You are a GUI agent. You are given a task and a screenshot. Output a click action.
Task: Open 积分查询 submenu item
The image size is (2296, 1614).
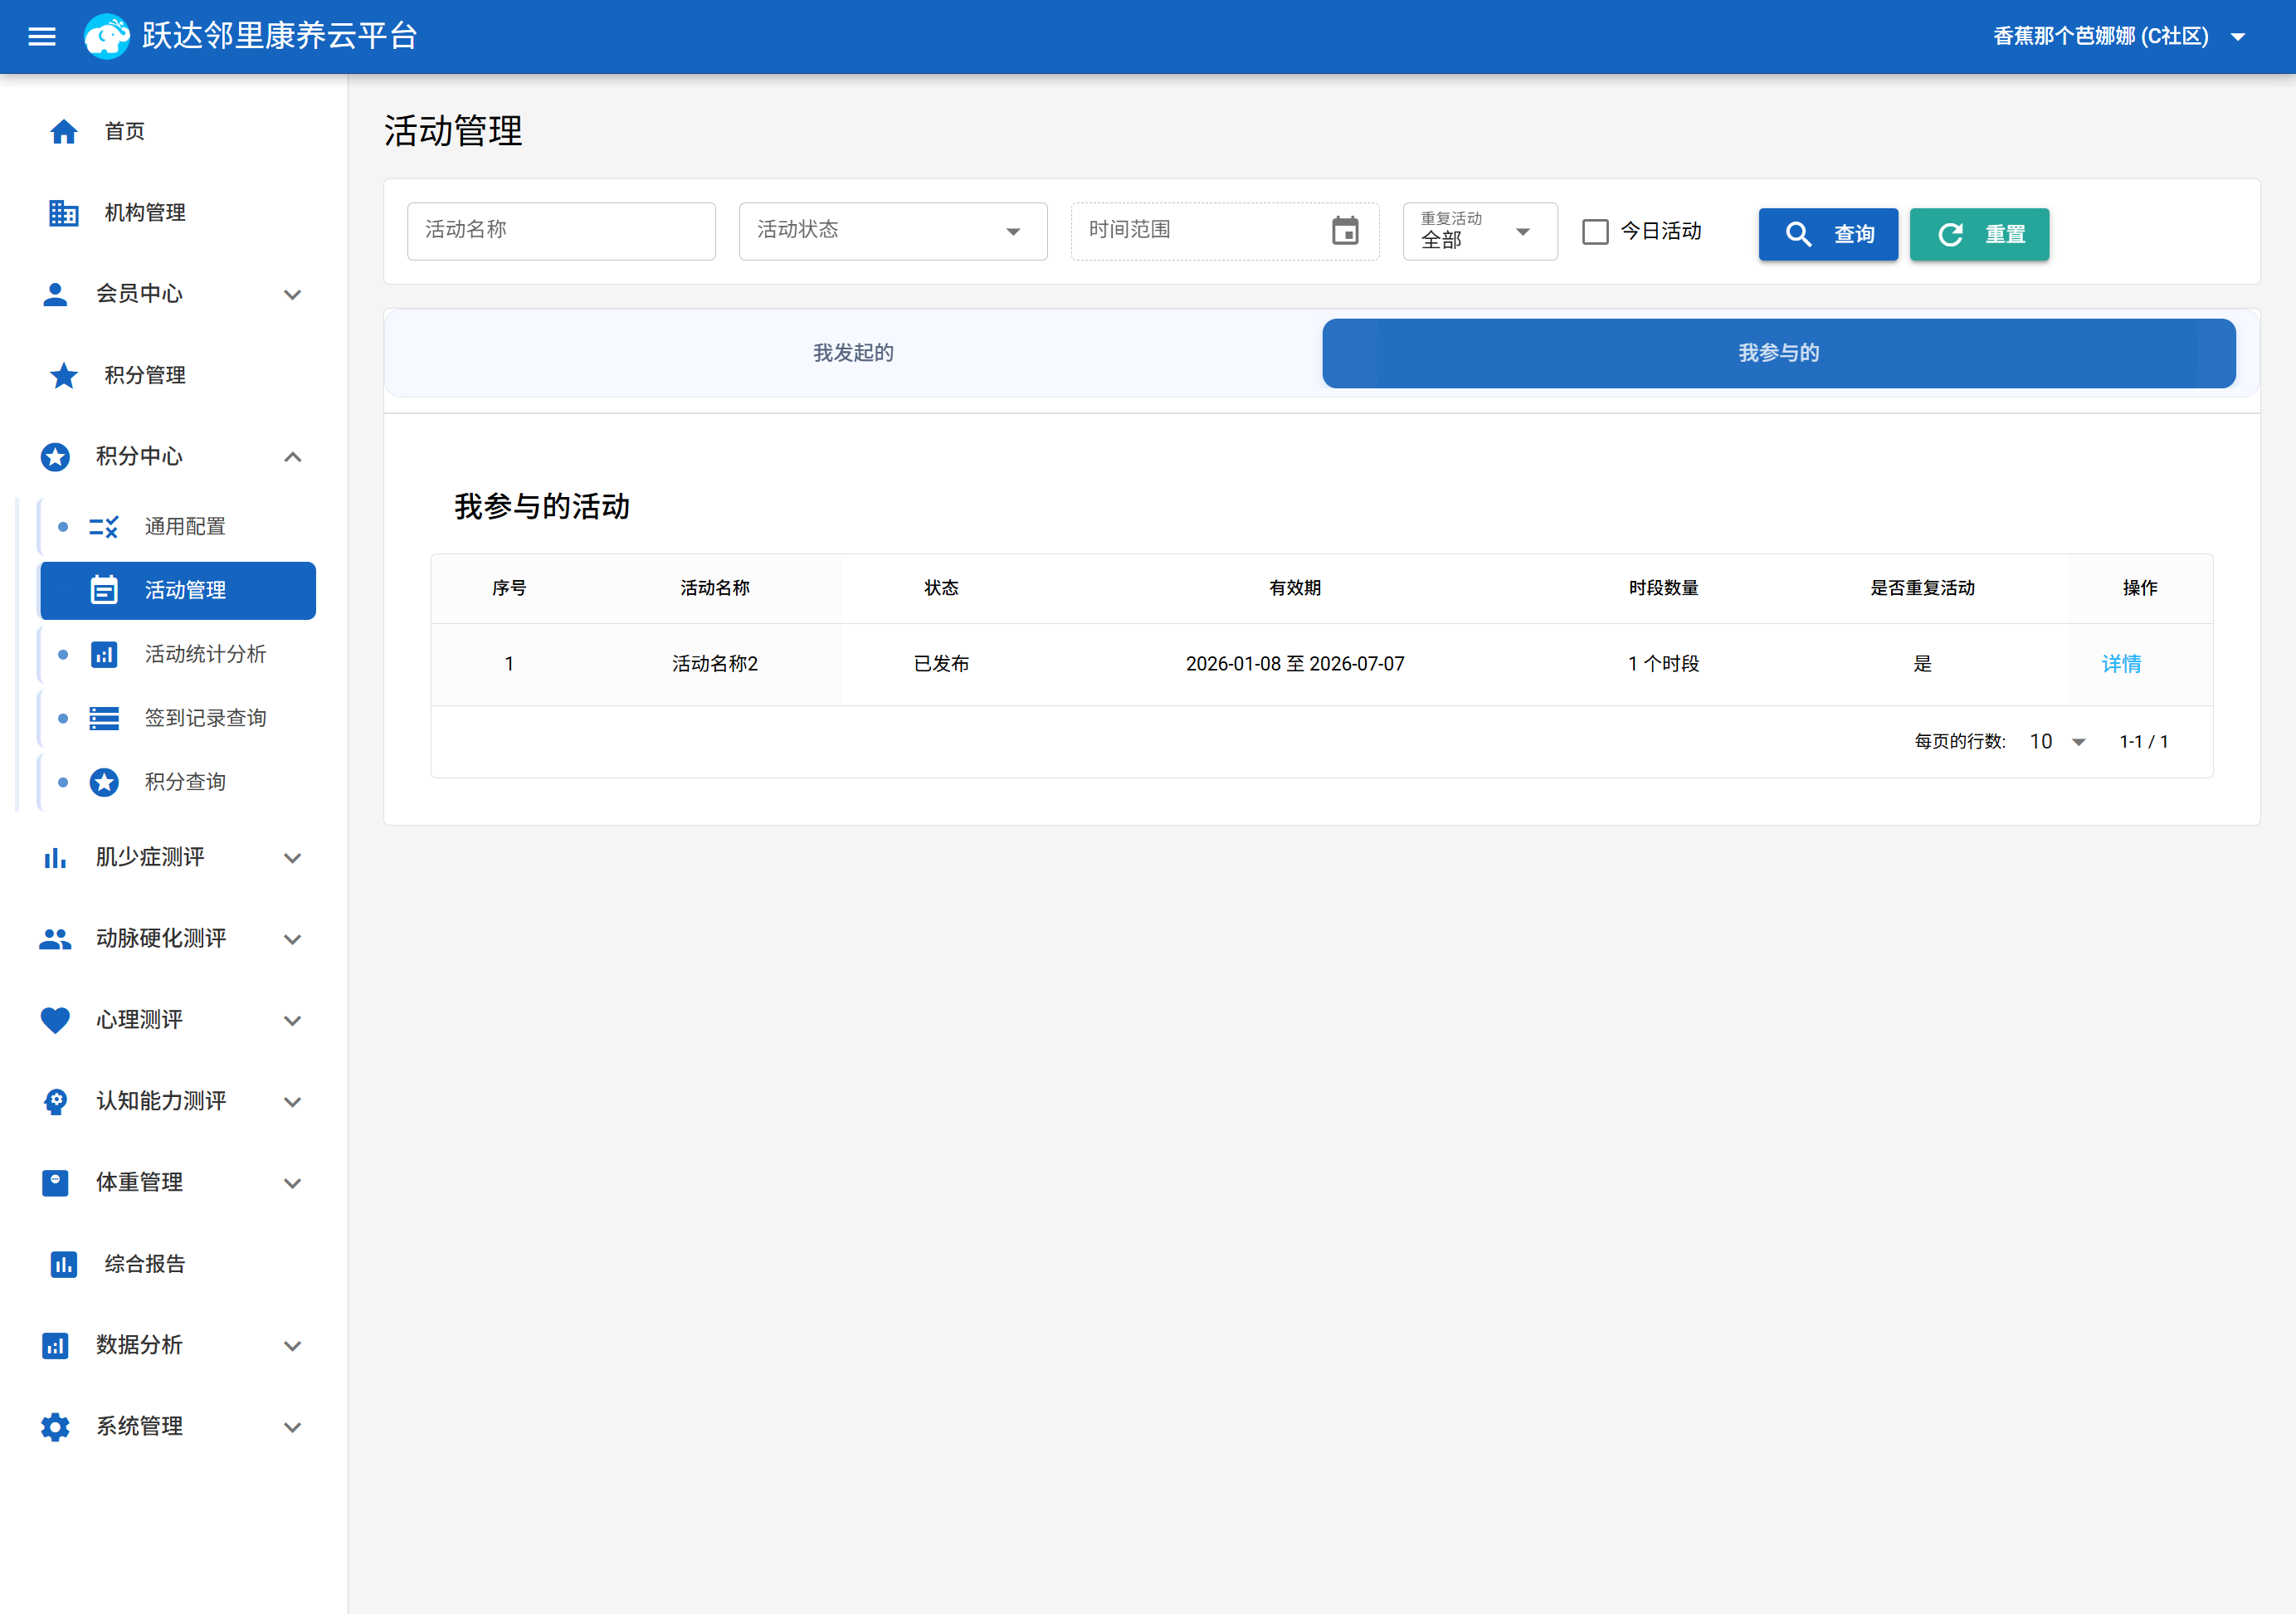click(x=177, y=782)
